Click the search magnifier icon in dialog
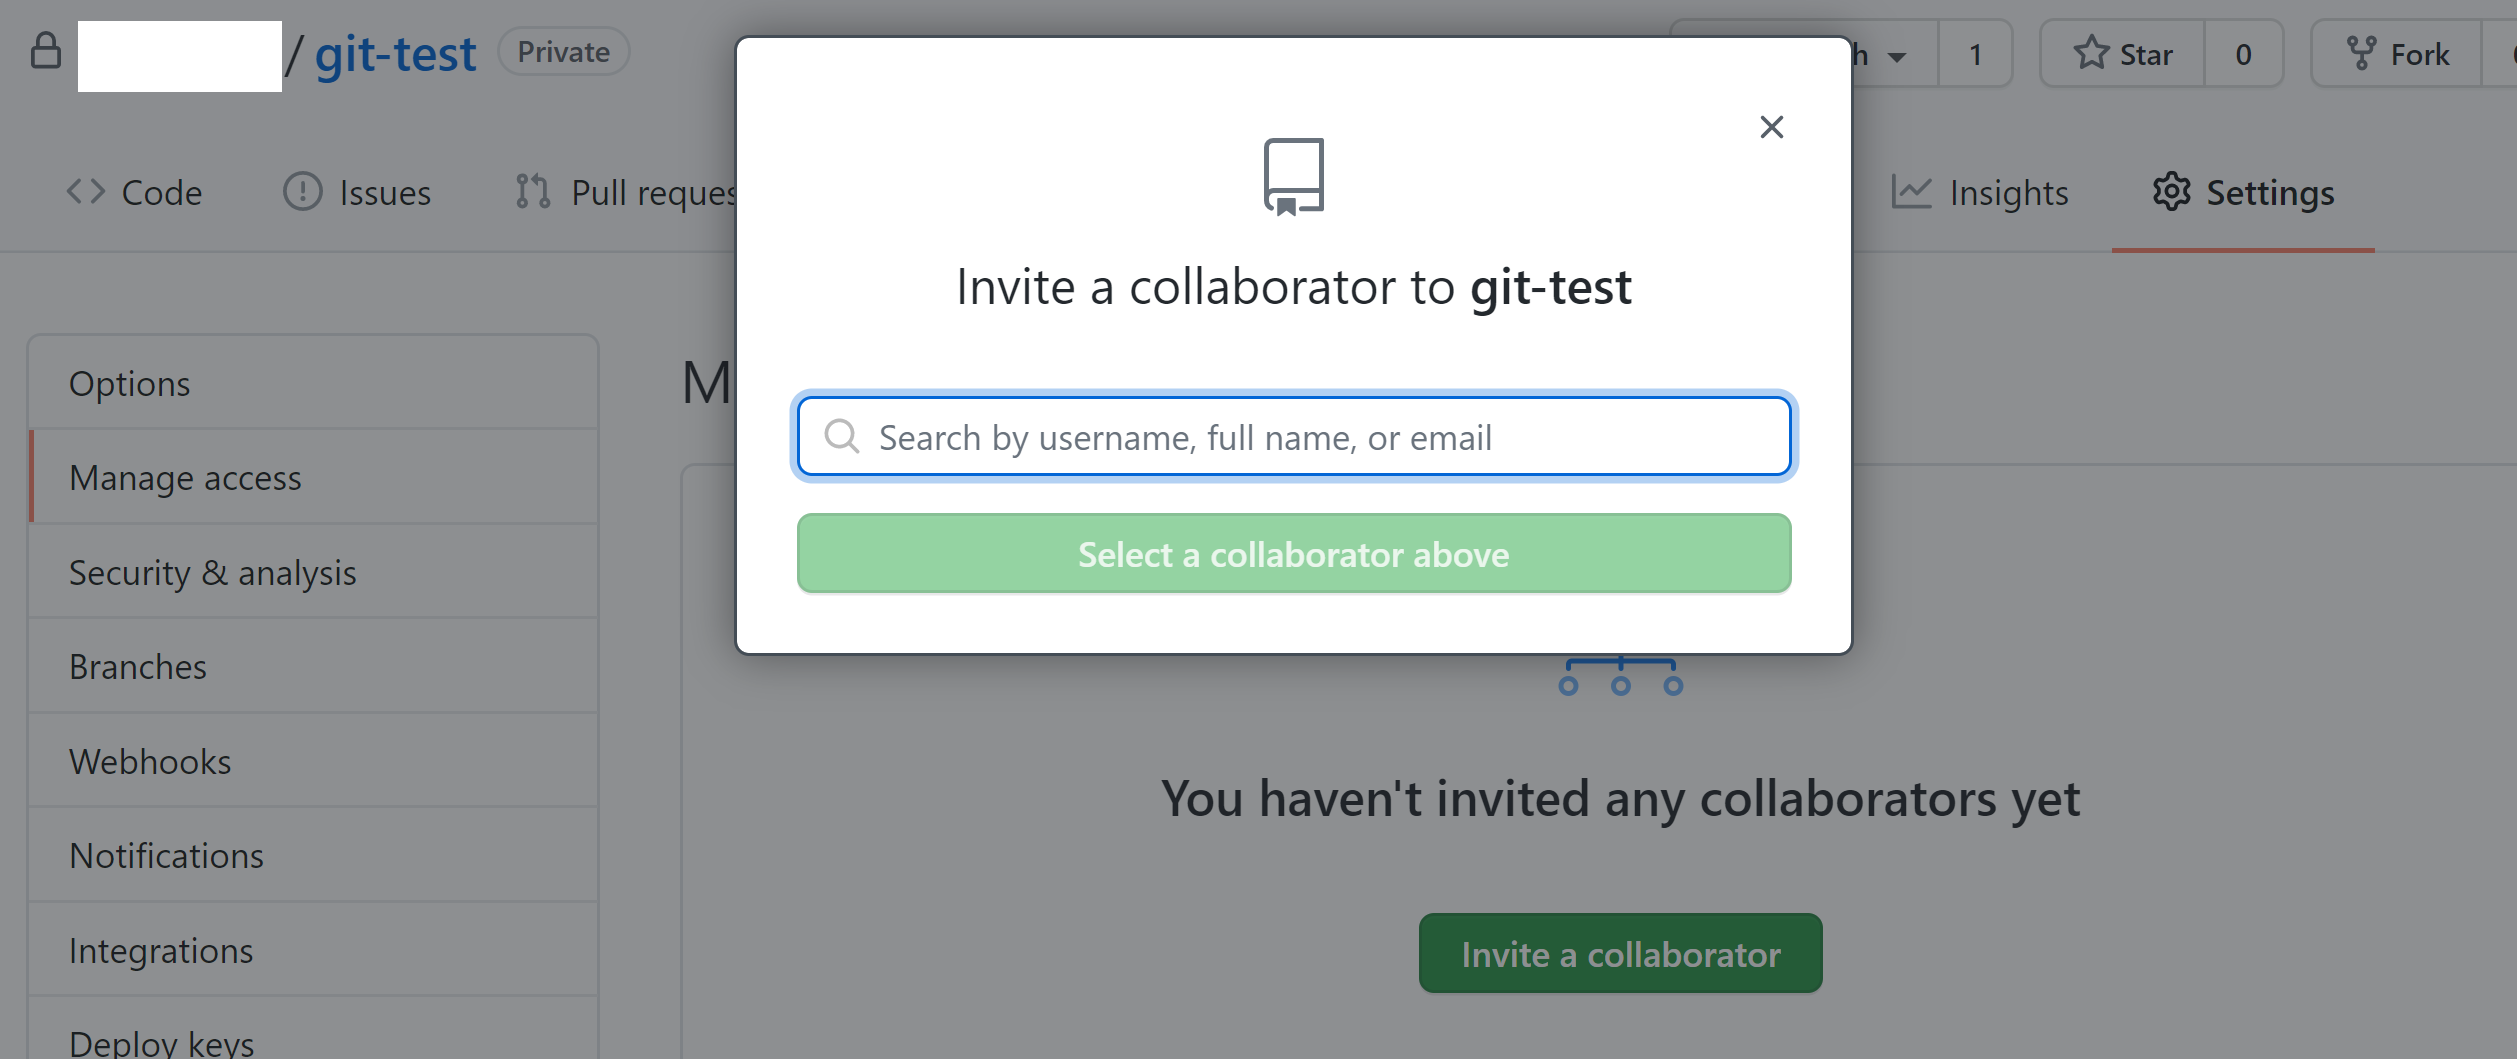Viewport: 2517px width, 1059px height. (841, 436)
